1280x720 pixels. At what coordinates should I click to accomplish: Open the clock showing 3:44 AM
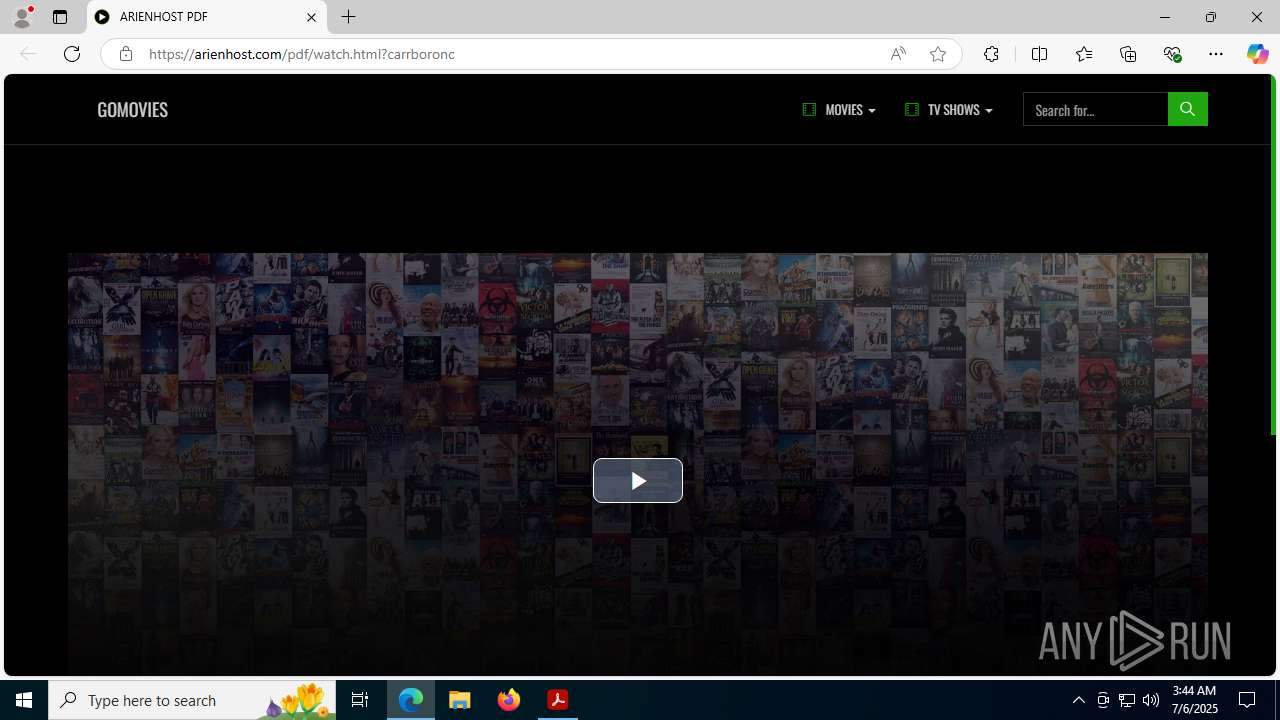[1194, 700]
